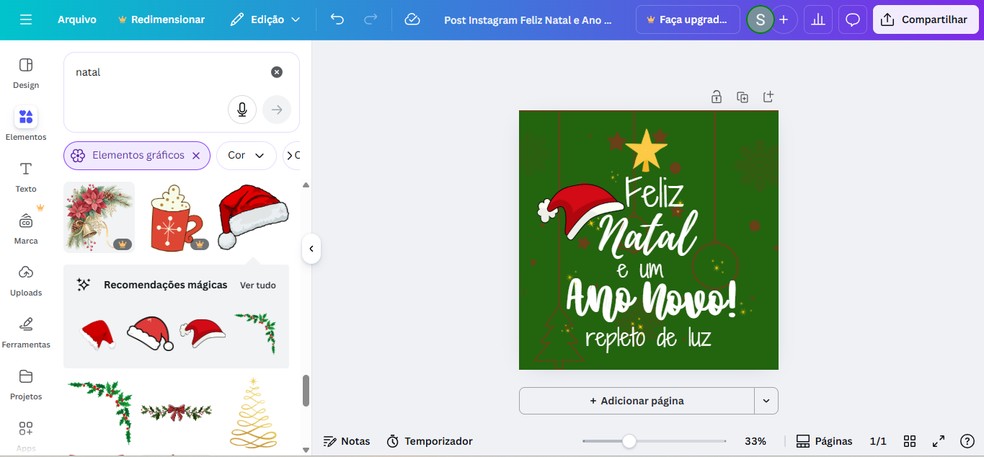Click the Recomendações mágicas heading
Viewport: 984px width, 457px height.
click(x=165, y=285)
